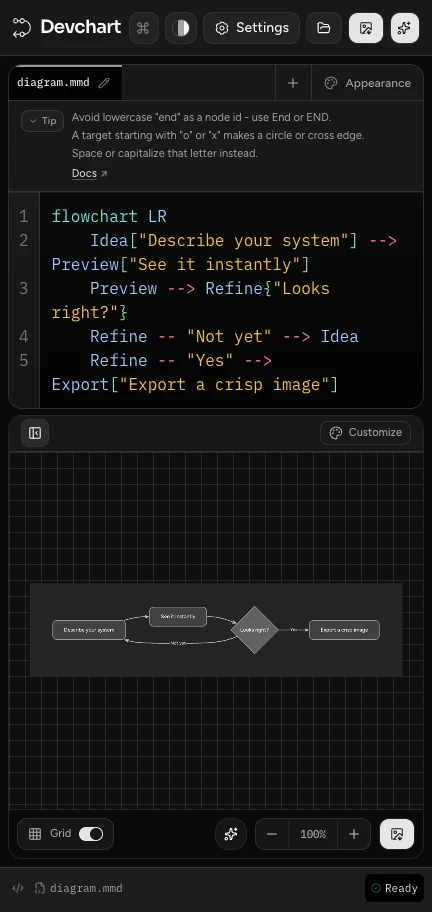The height and width of the screenshot is (912, 432).
Task: Open the command shortcuts button
Action: click(x=143, y=28)
